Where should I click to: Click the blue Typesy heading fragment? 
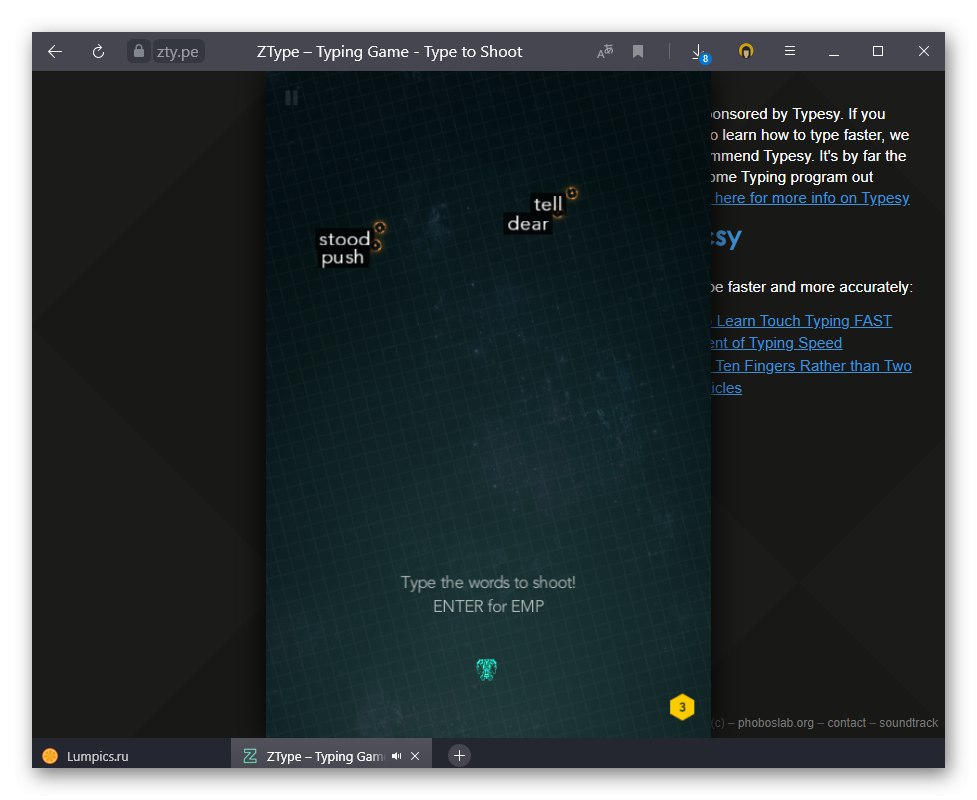pos(726,237)
